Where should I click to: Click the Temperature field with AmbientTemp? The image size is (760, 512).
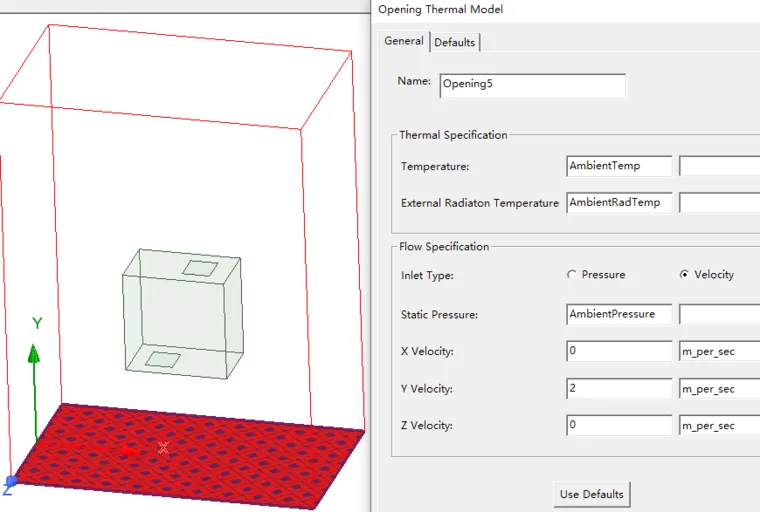[619, 165]
